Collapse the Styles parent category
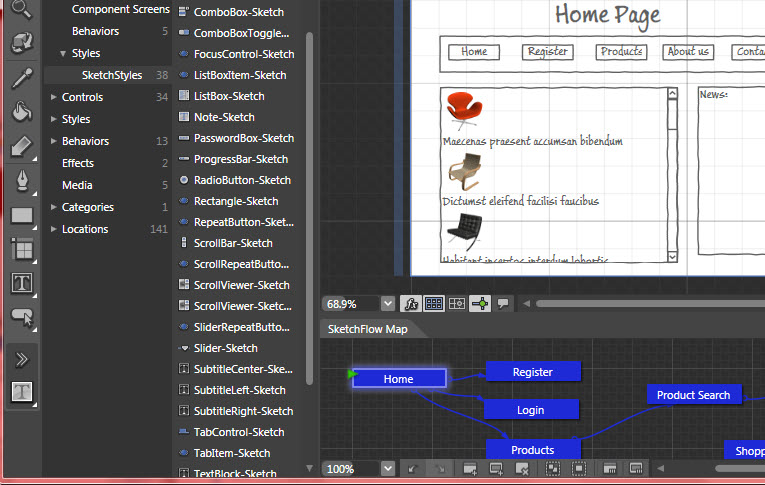 click(64, 54)
